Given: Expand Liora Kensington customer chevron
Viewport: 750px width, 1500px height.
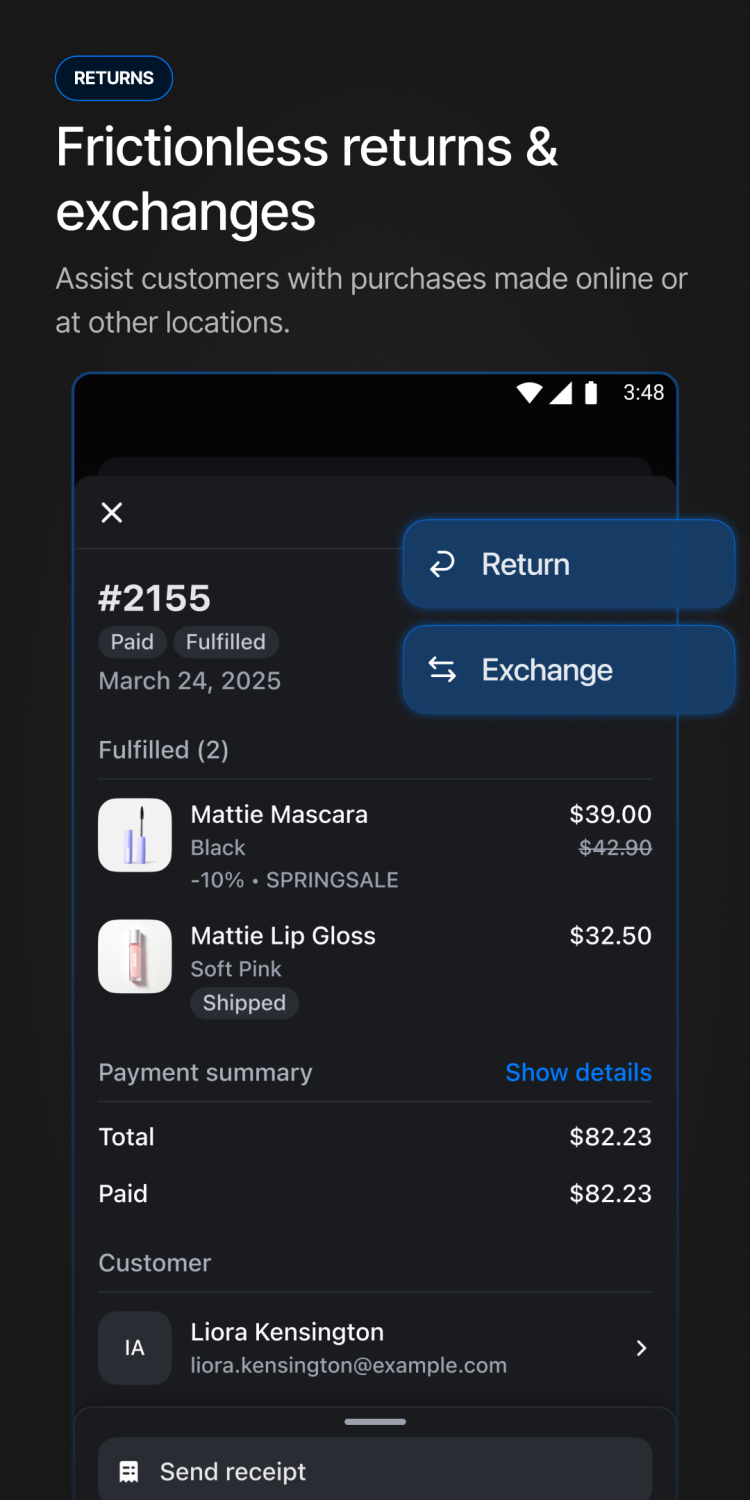Looking at the screenshot, I should point(642,1348).
